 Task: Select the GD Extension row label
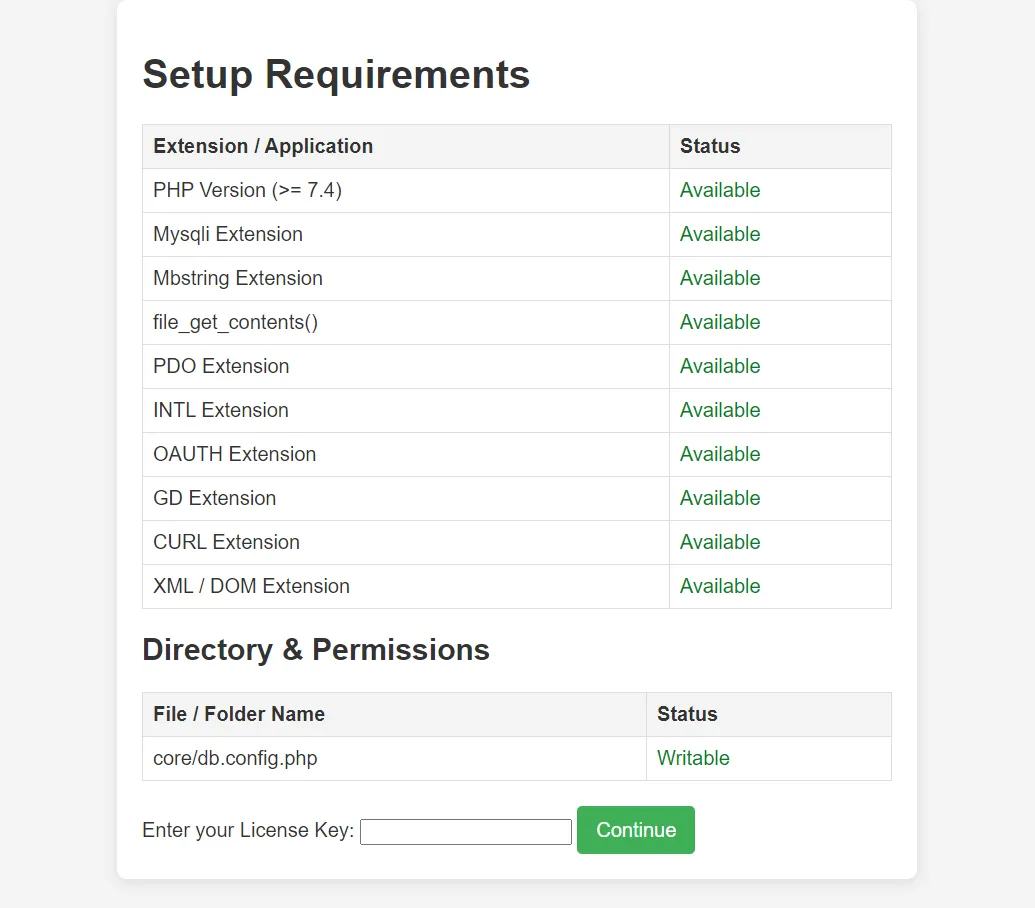tap(214, 498)
